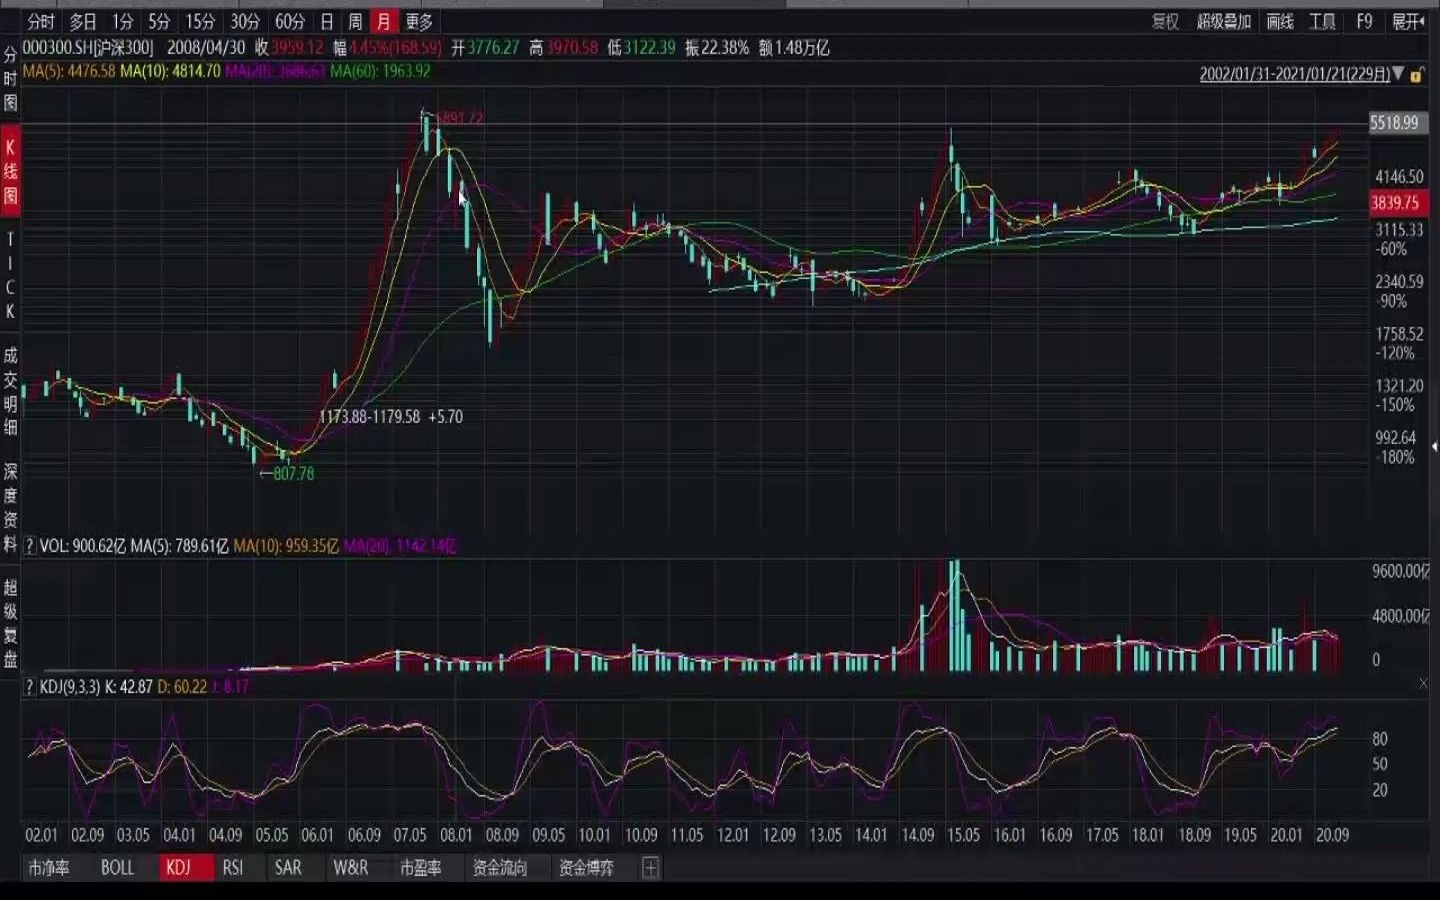
Task: Open the 超级复盘 sidebar tab
Action: 10,622
